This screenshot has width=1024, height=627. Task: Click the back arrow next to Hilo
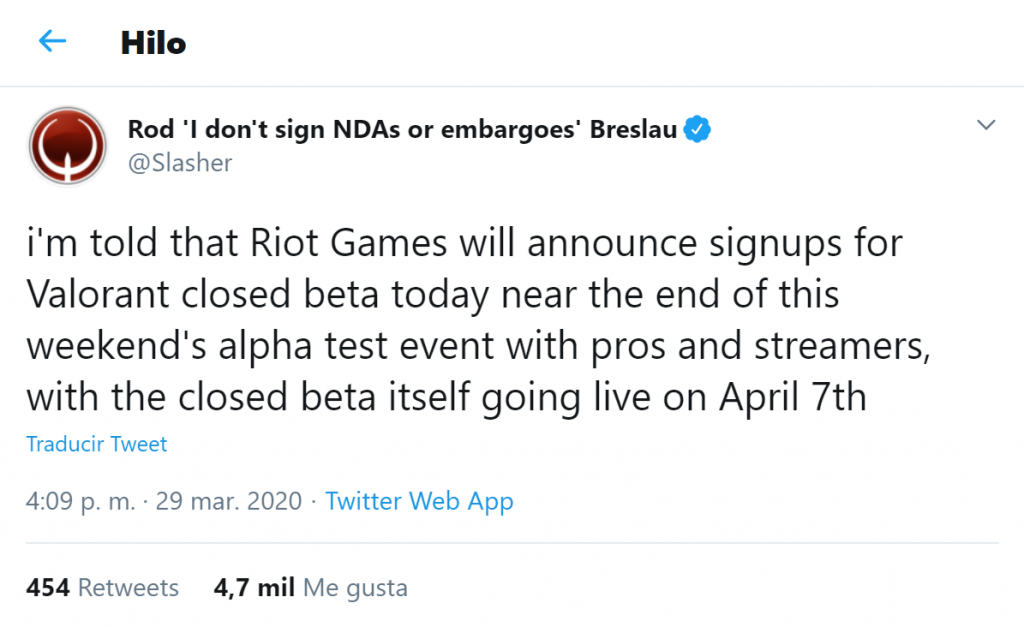point(52,42)
